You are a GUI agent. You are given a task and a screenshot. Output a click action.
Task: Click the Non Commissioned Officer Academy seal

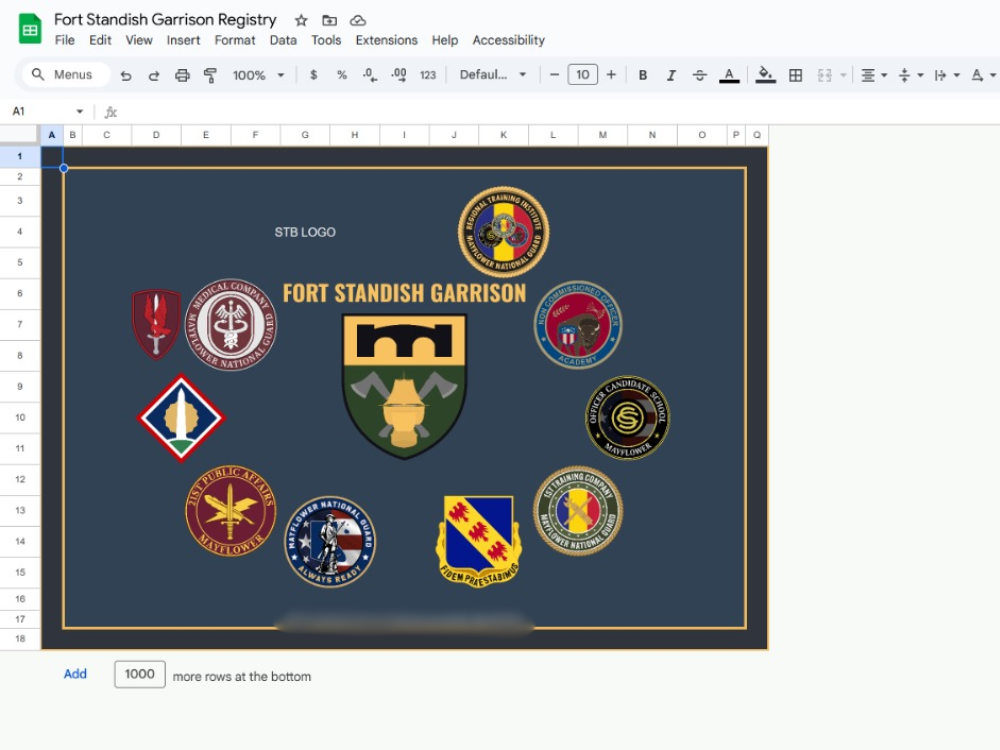coord(578,325)
